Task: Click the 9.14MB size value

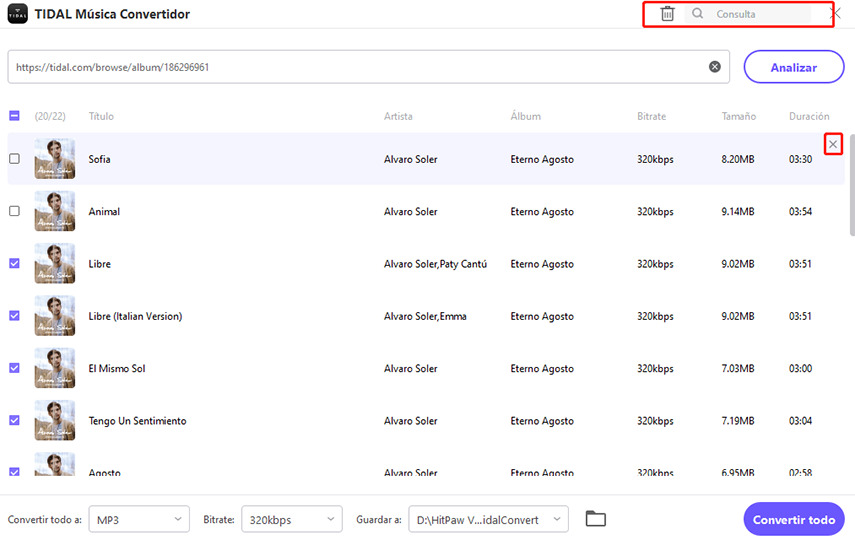Action: click(x=738, y=212)
